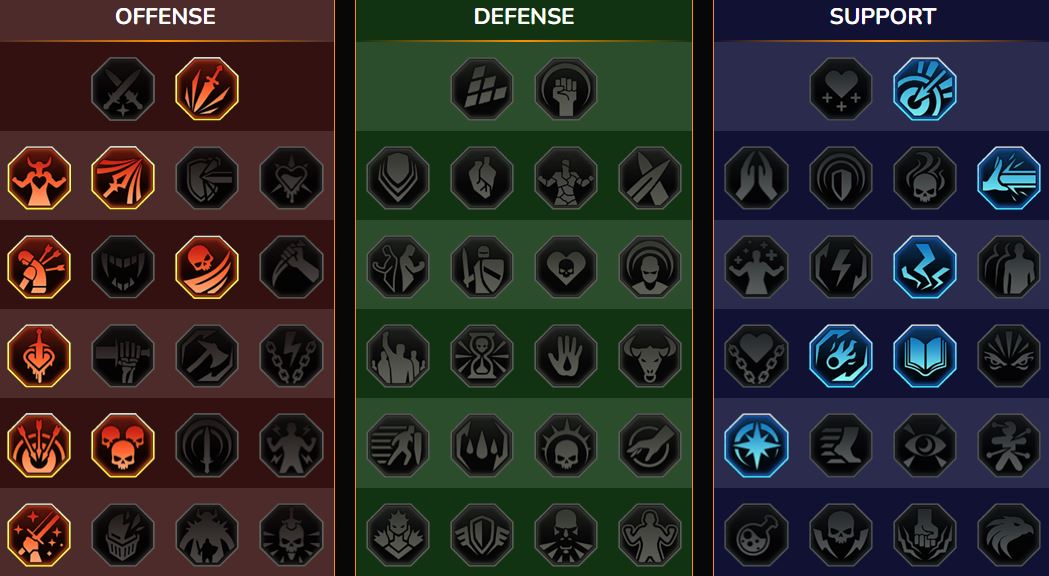Choose the knight helmet mastery in Offense
This screenshot has width=1049, height=576.
(x=123, y=535)
